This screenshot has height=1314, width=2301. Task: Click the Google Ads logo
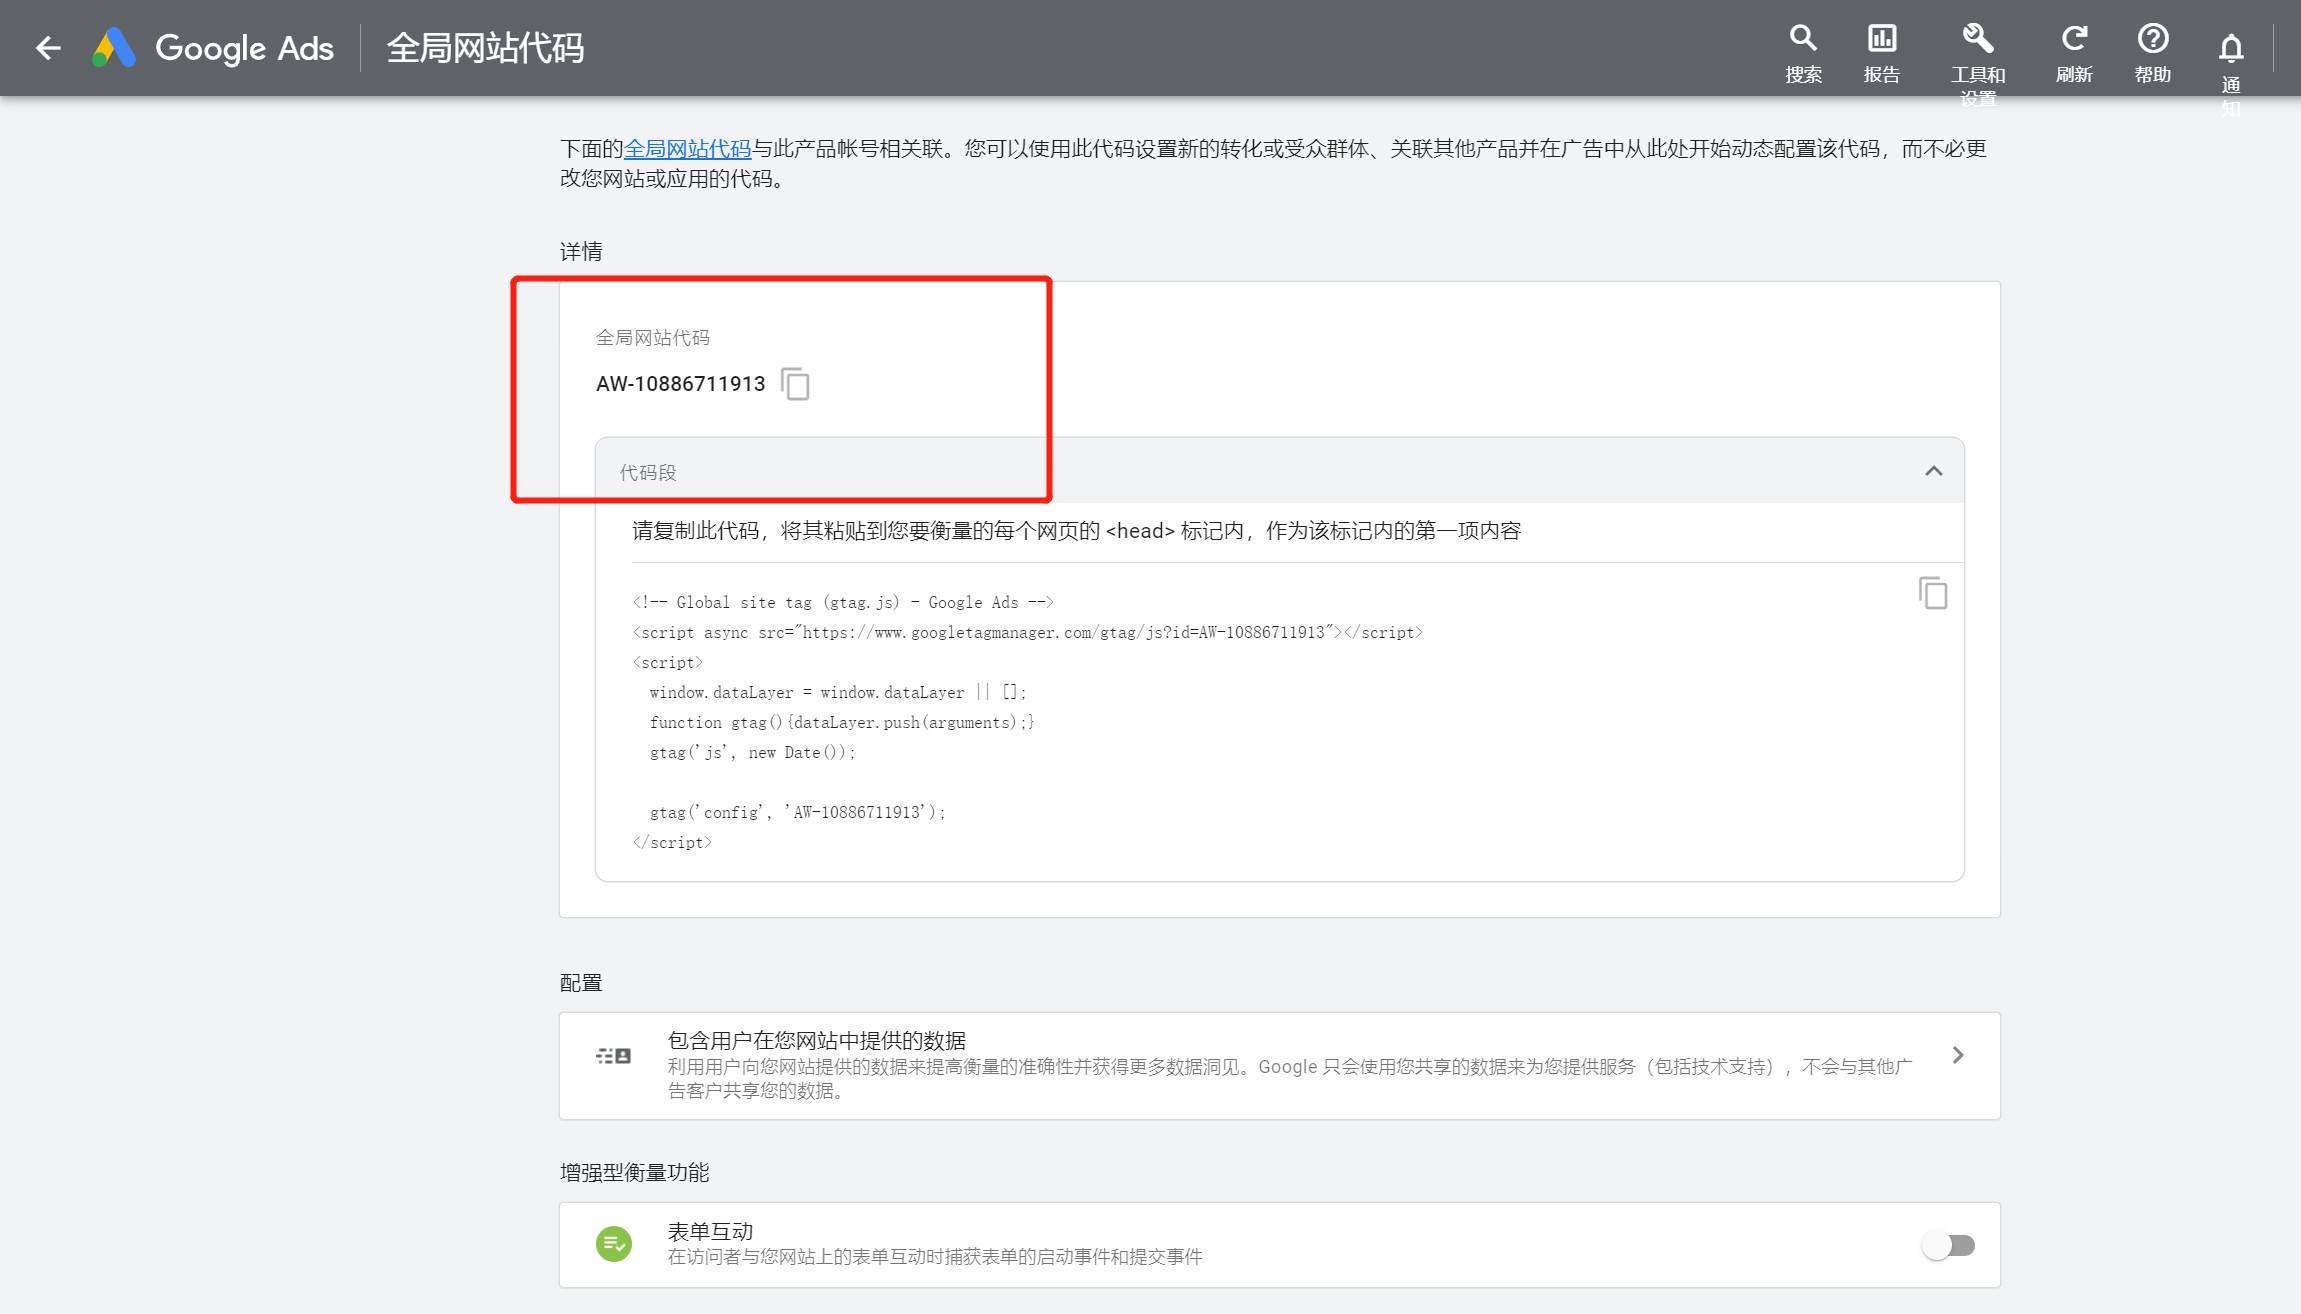(x=213, y=48)
